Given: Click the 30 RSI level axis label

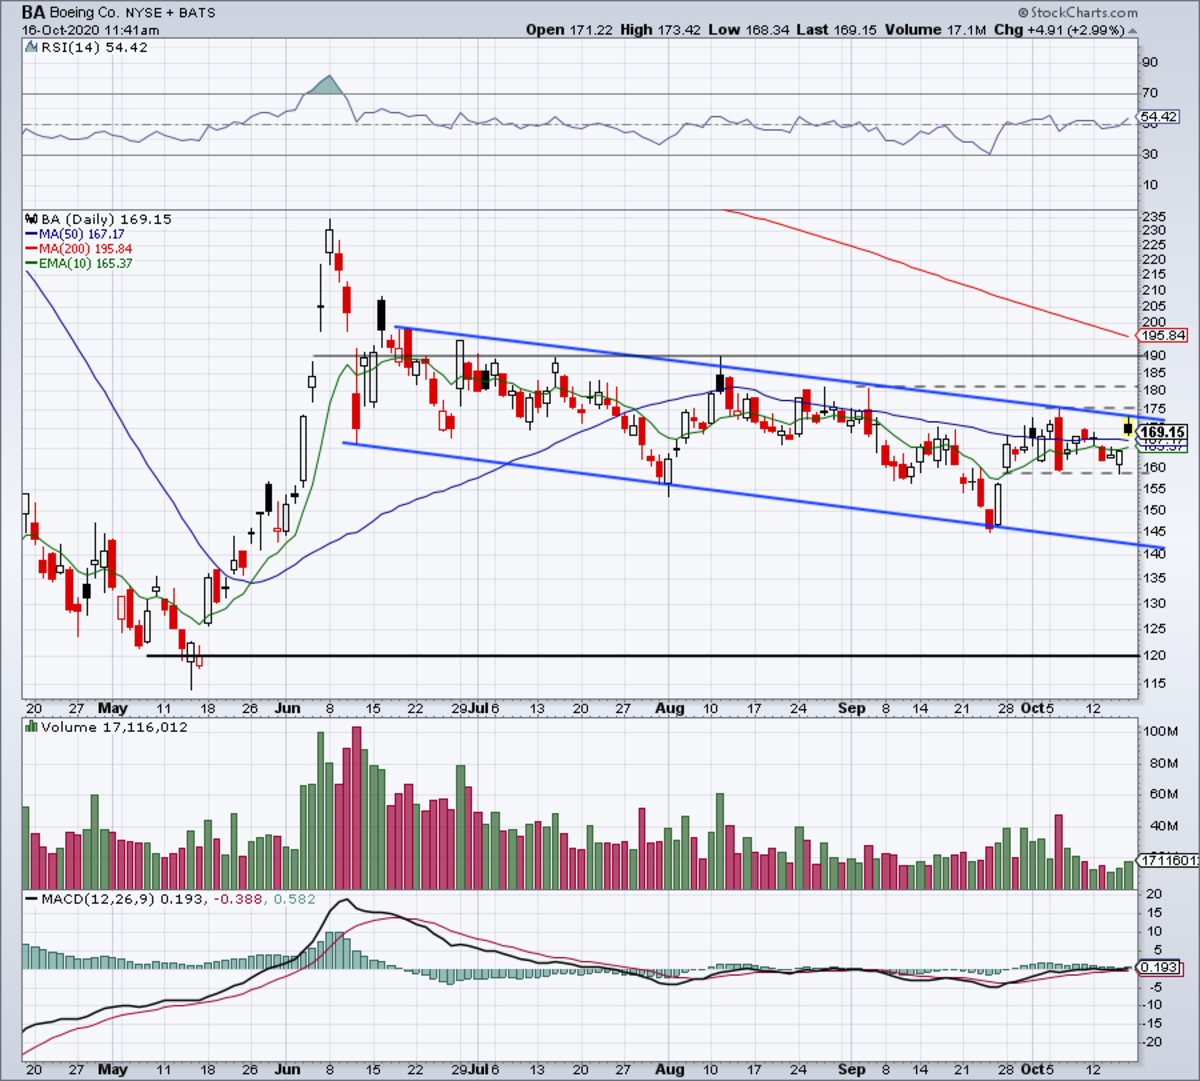Looking at the screenshot, I should coord(1151,154).
